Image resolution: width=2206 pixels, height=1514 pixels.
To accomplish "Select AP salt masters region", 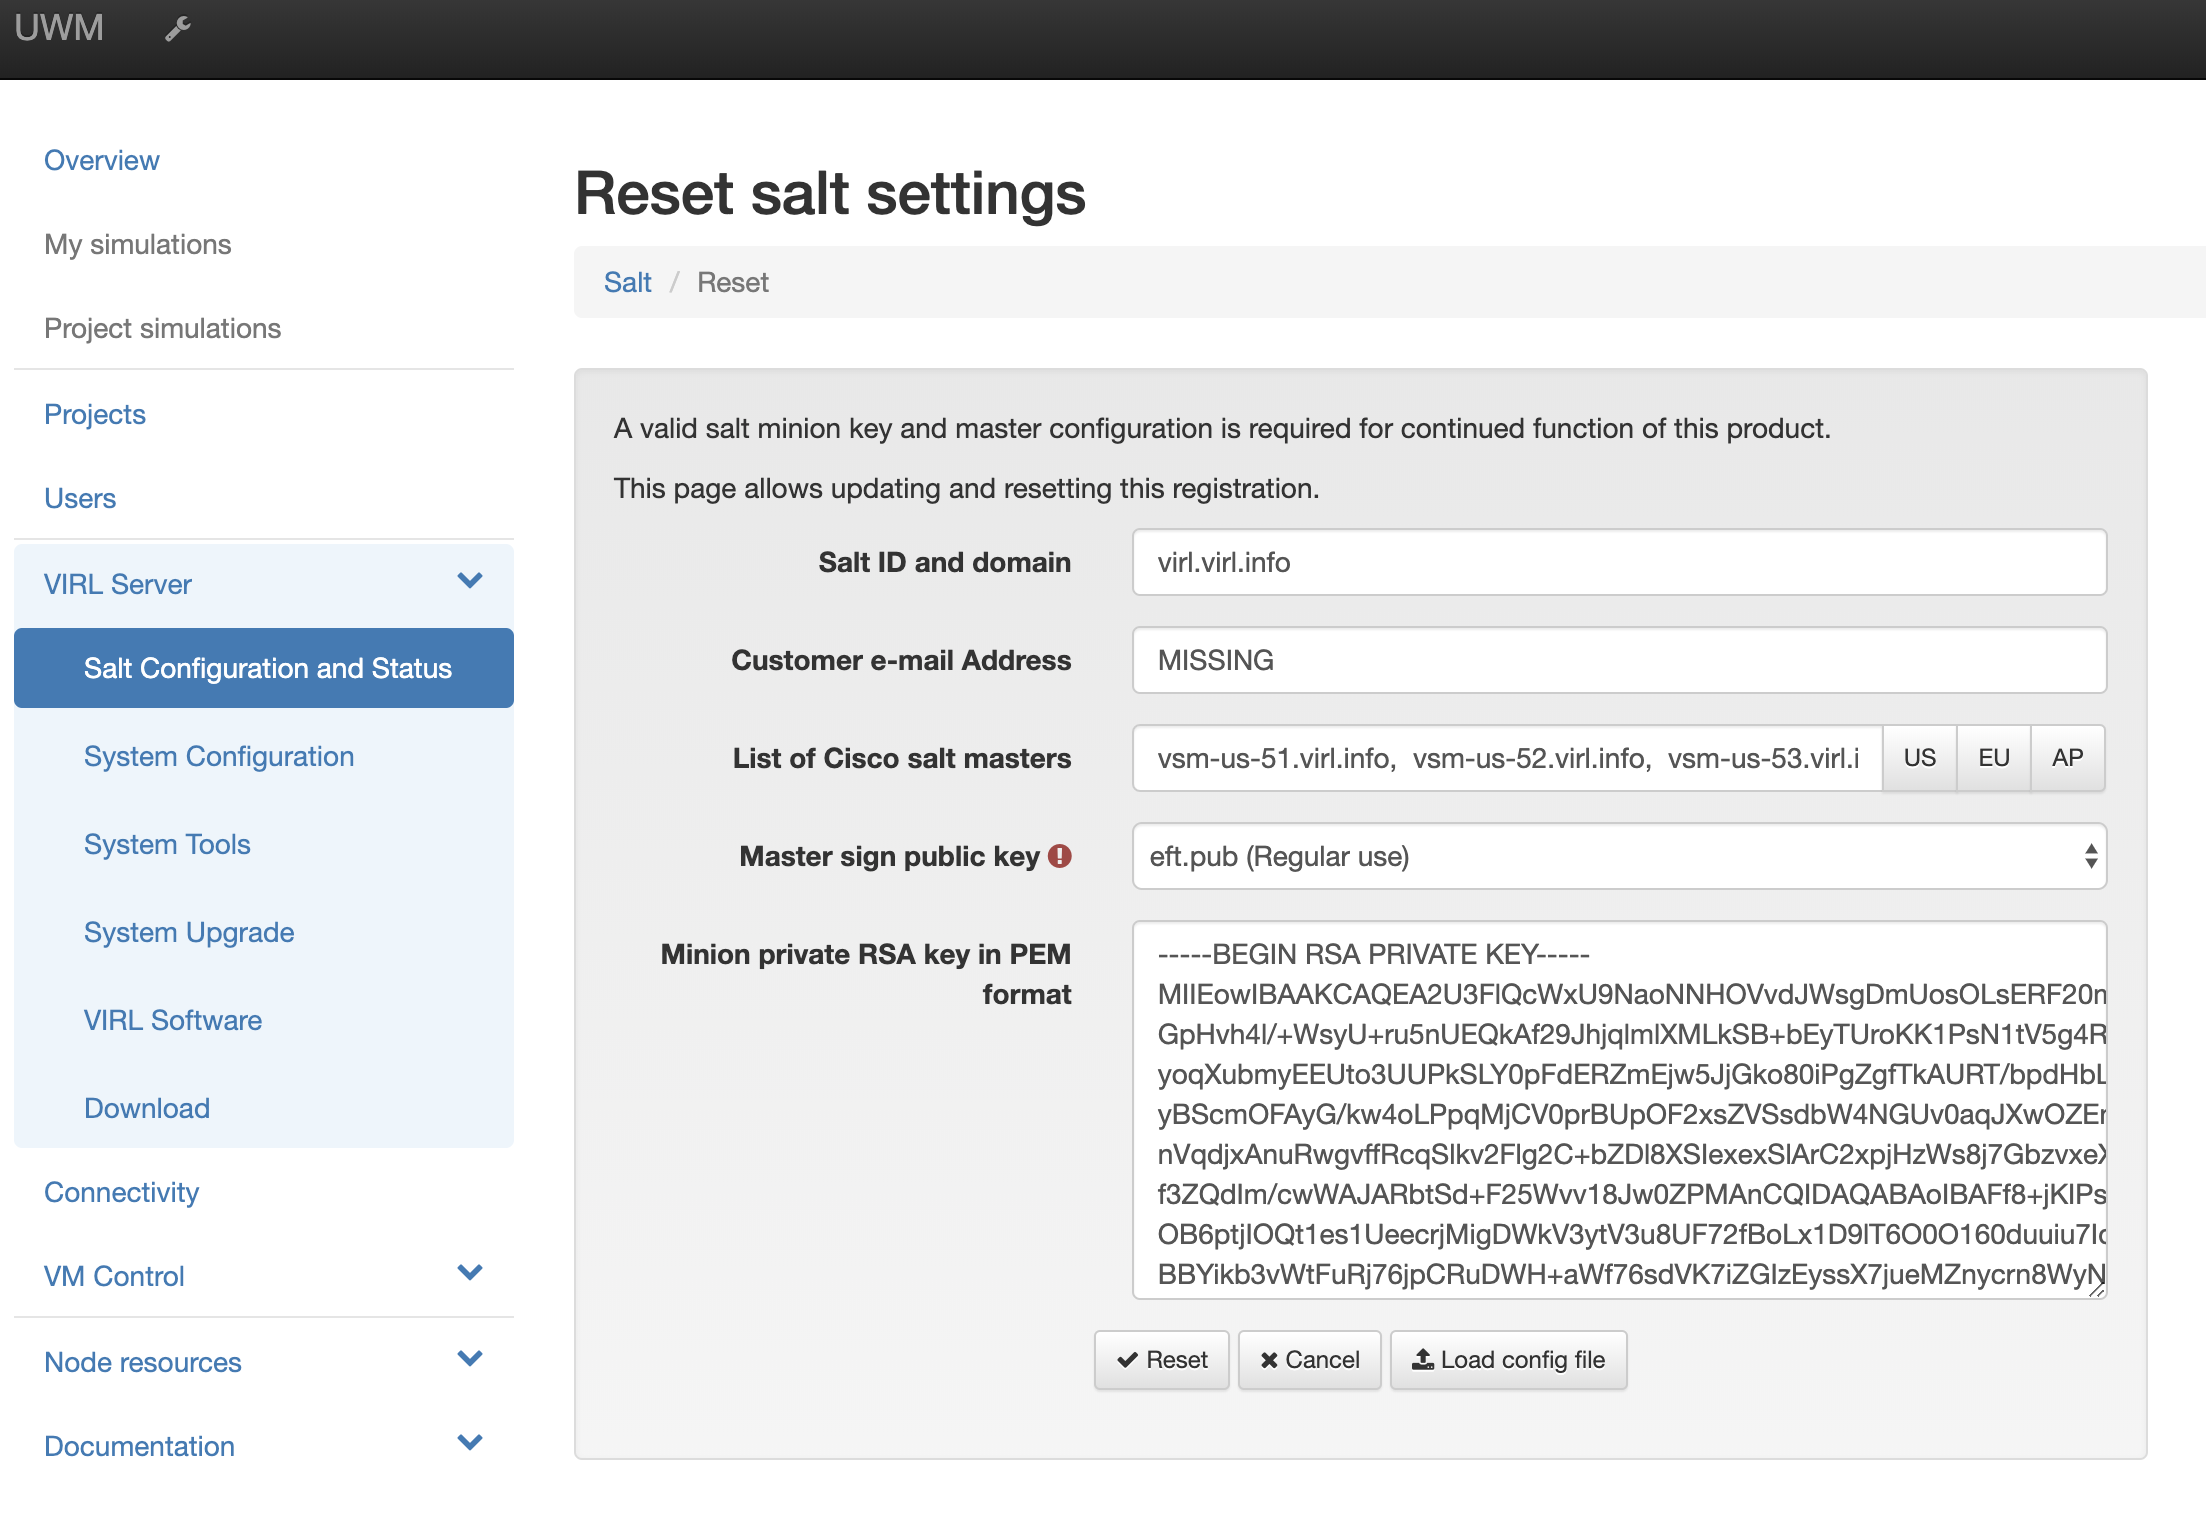I will (x=2067, y=758).
